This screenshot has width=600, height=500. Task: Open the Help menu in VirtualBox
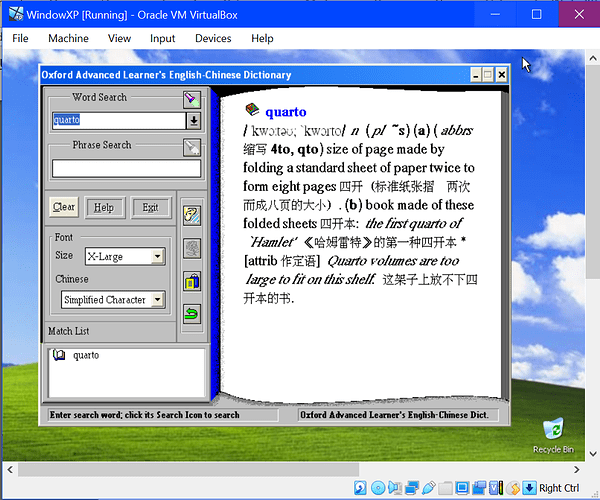coord(262,38)
